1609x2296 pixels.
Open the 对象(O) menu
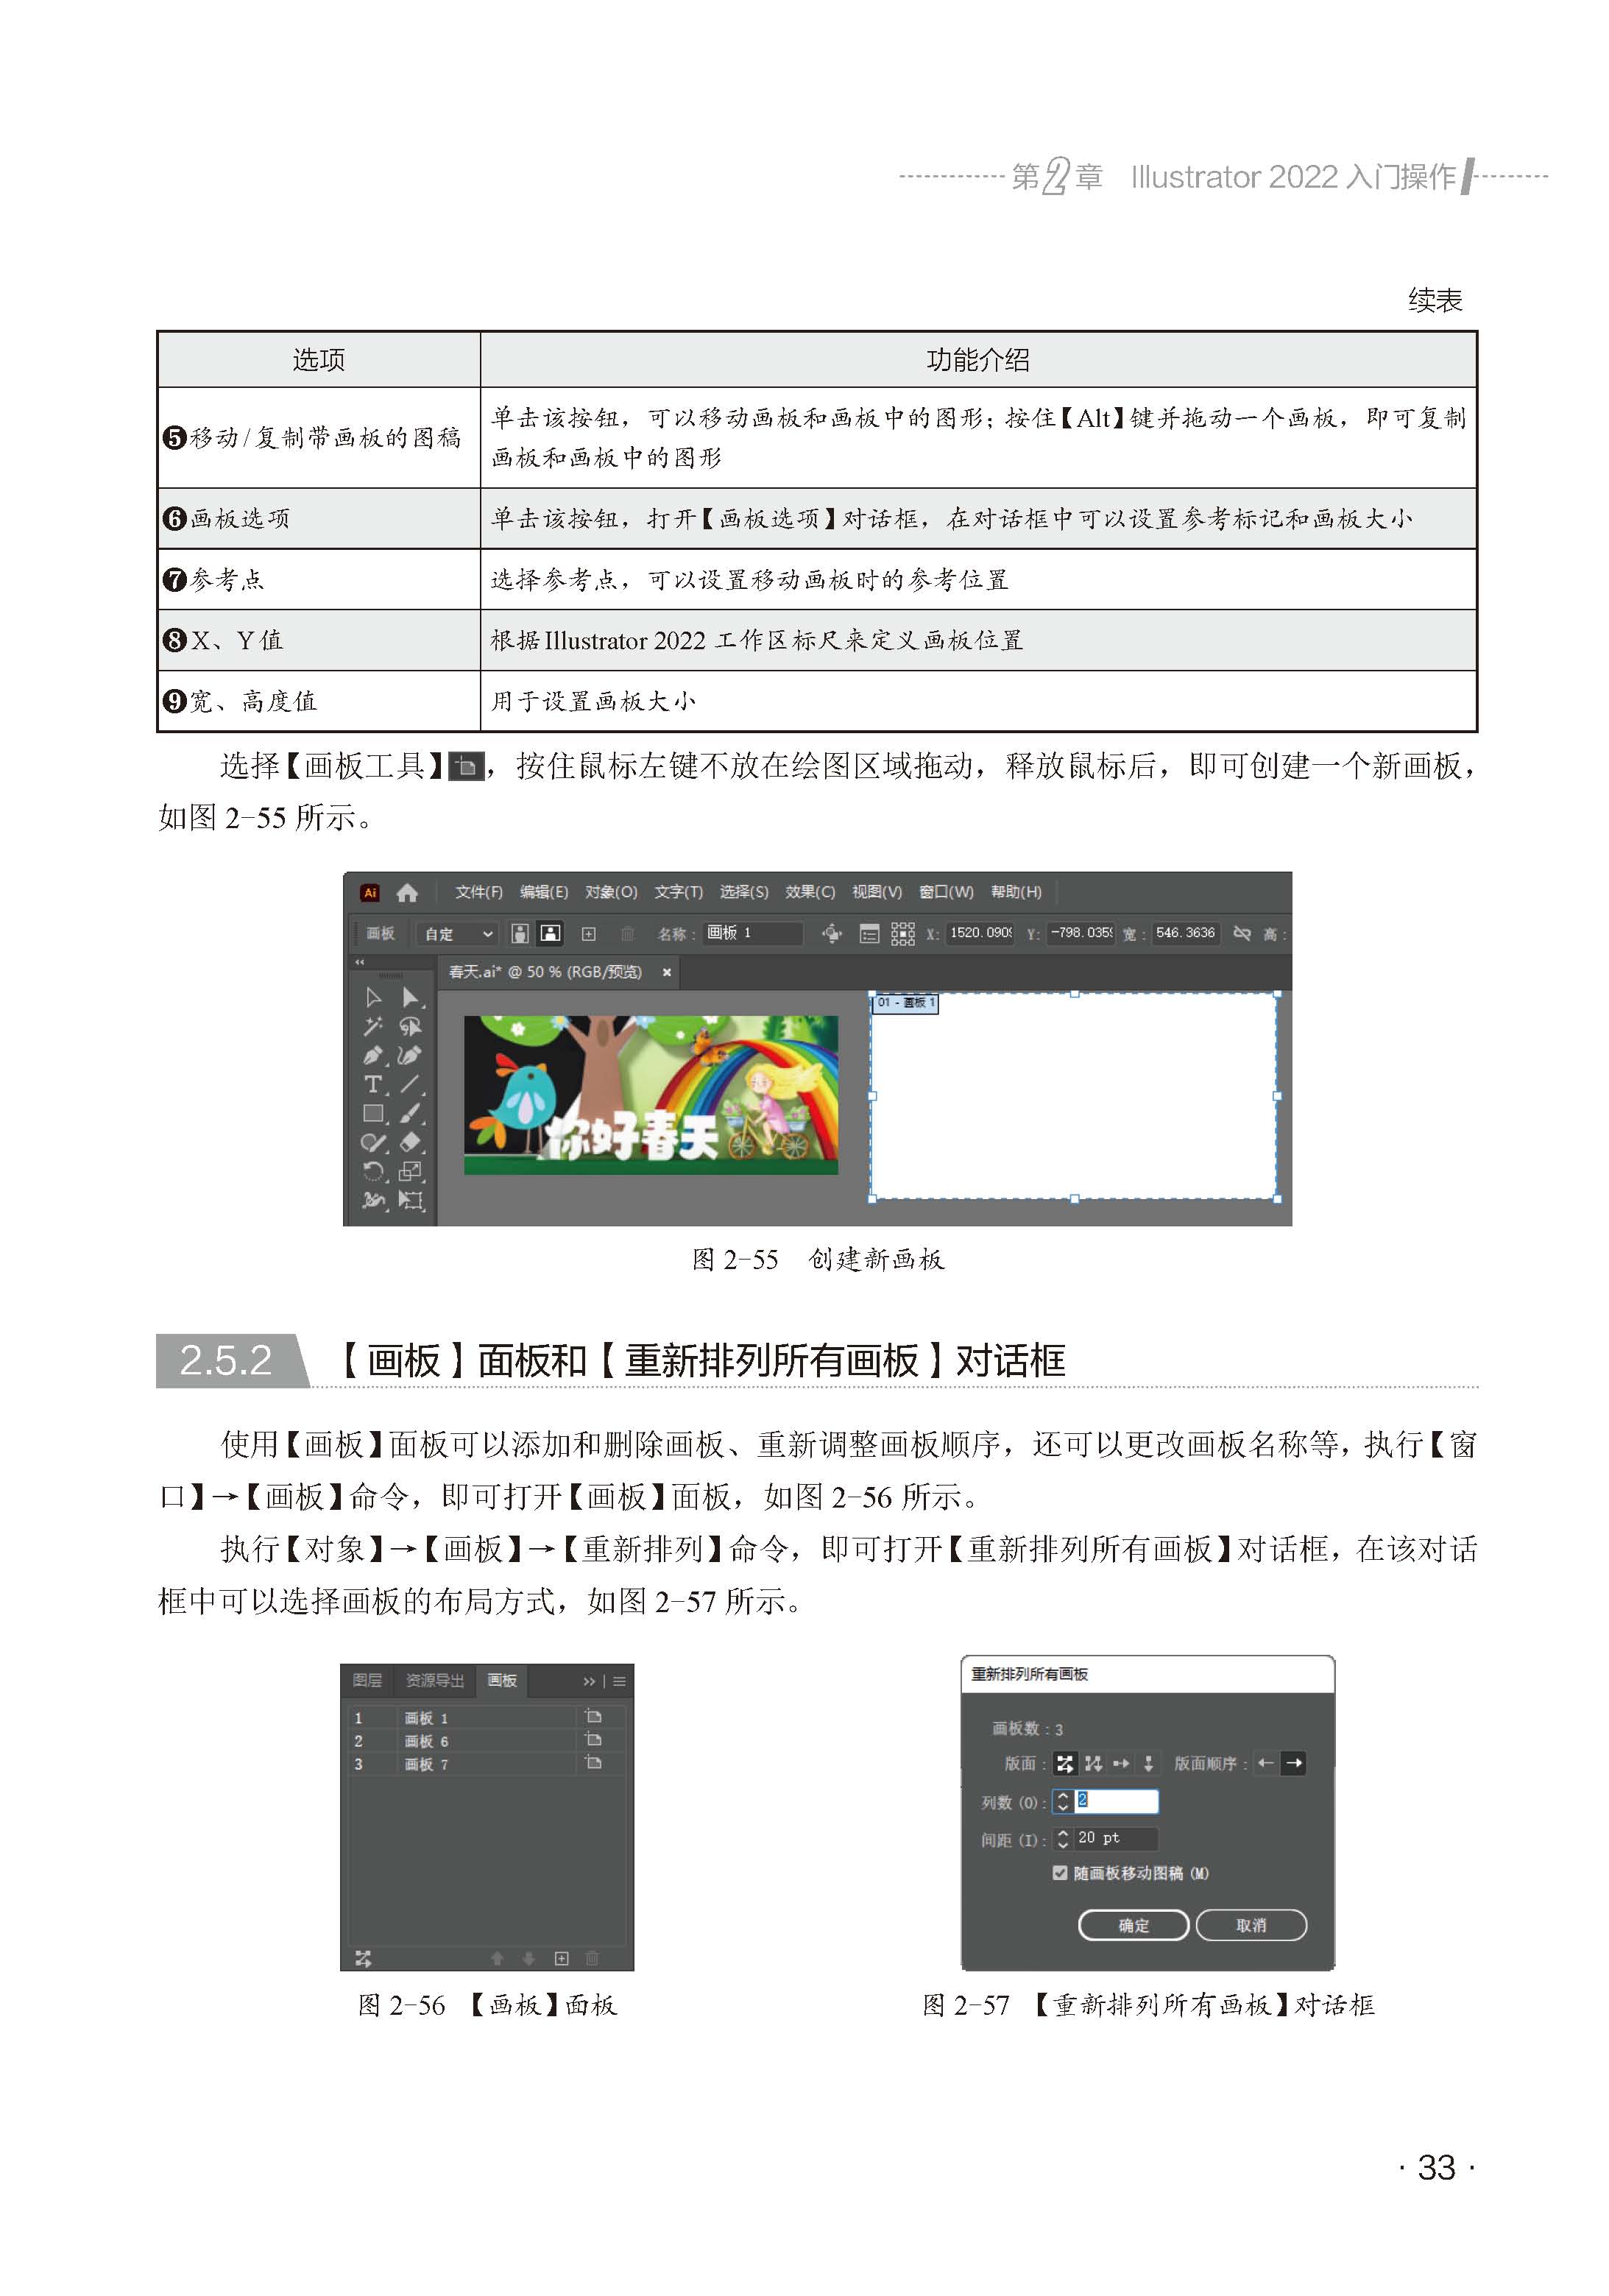(x=611, y=892)
